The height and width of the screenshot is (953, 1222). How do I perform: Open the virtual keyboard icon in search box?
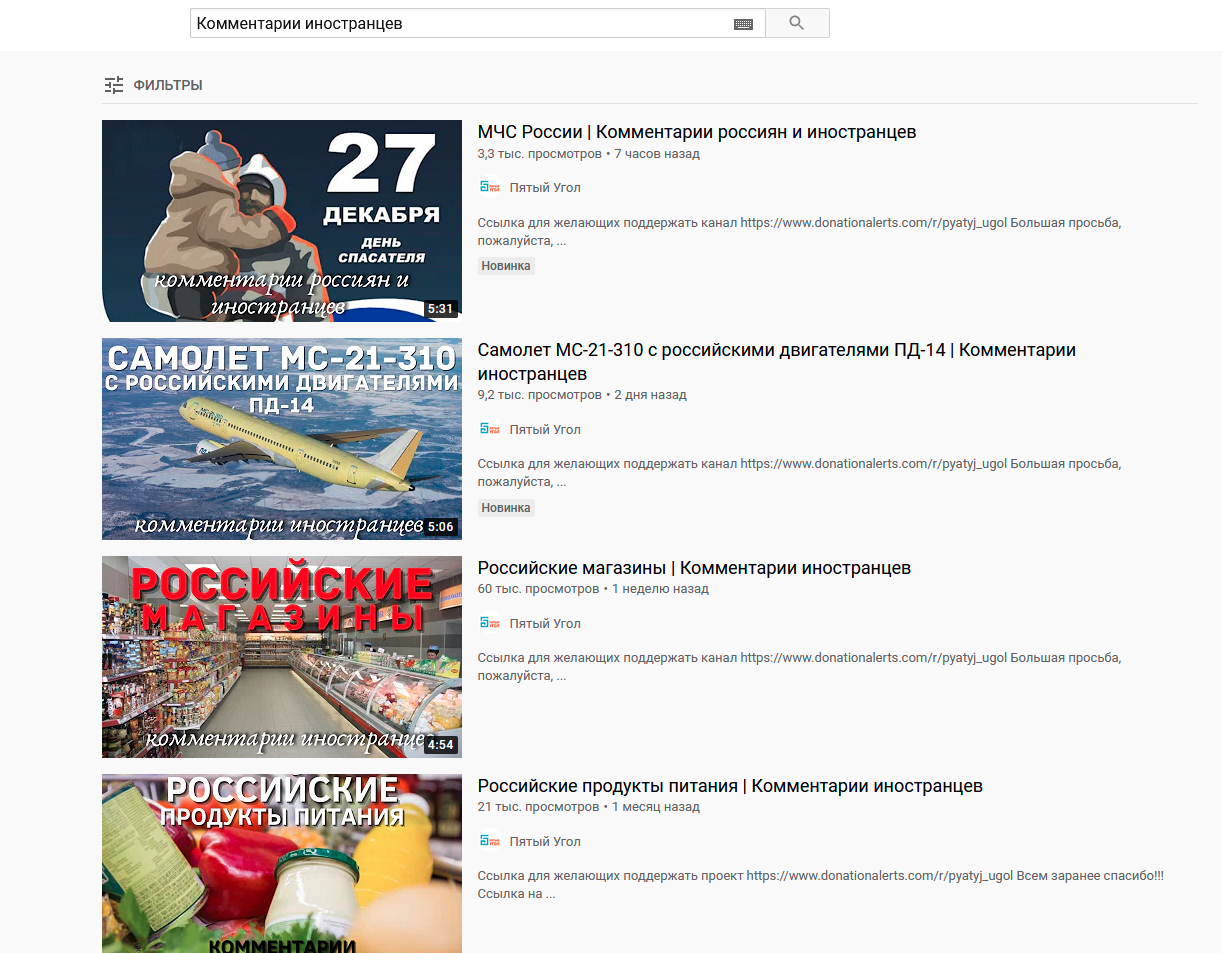click(x=743, y=24)
